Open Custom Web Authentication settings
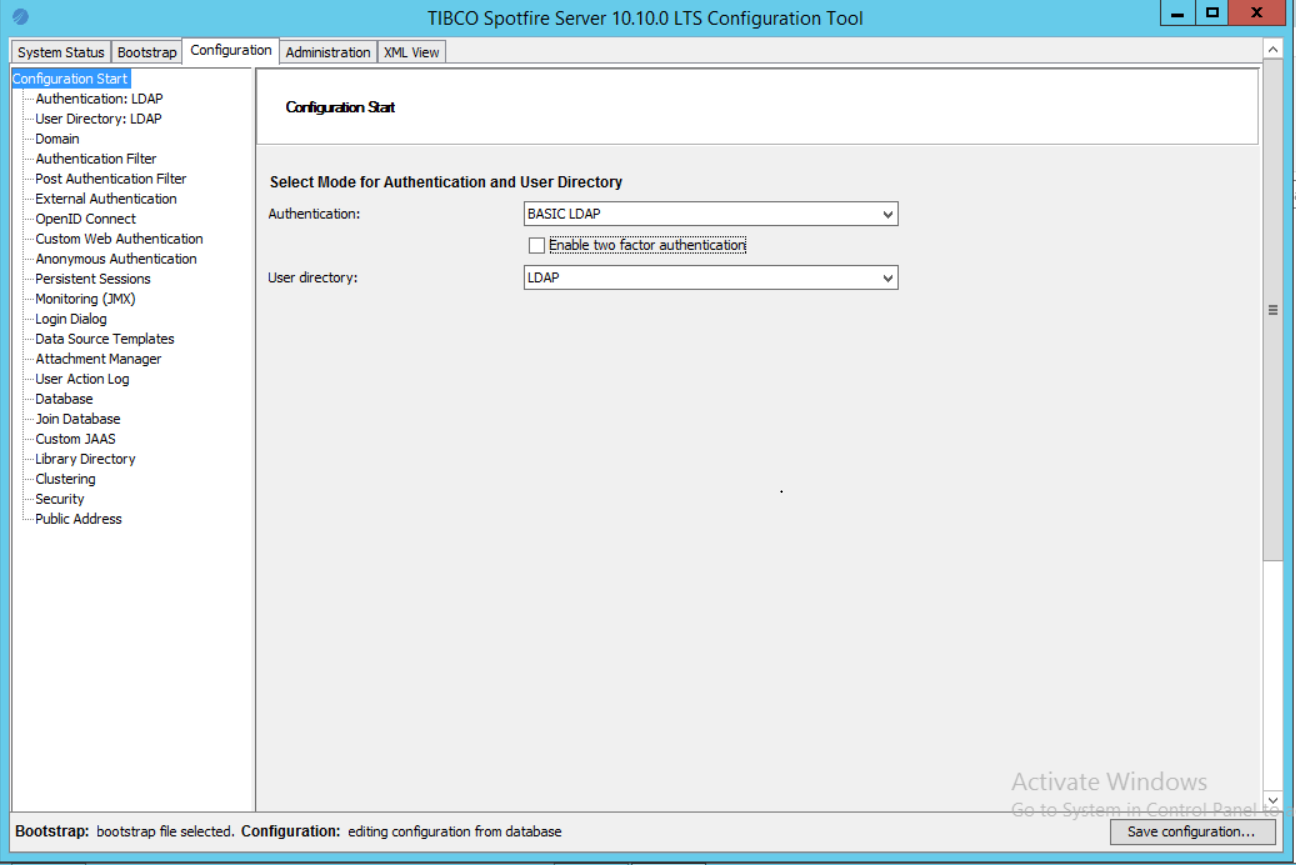 click(x=119, y=239)
